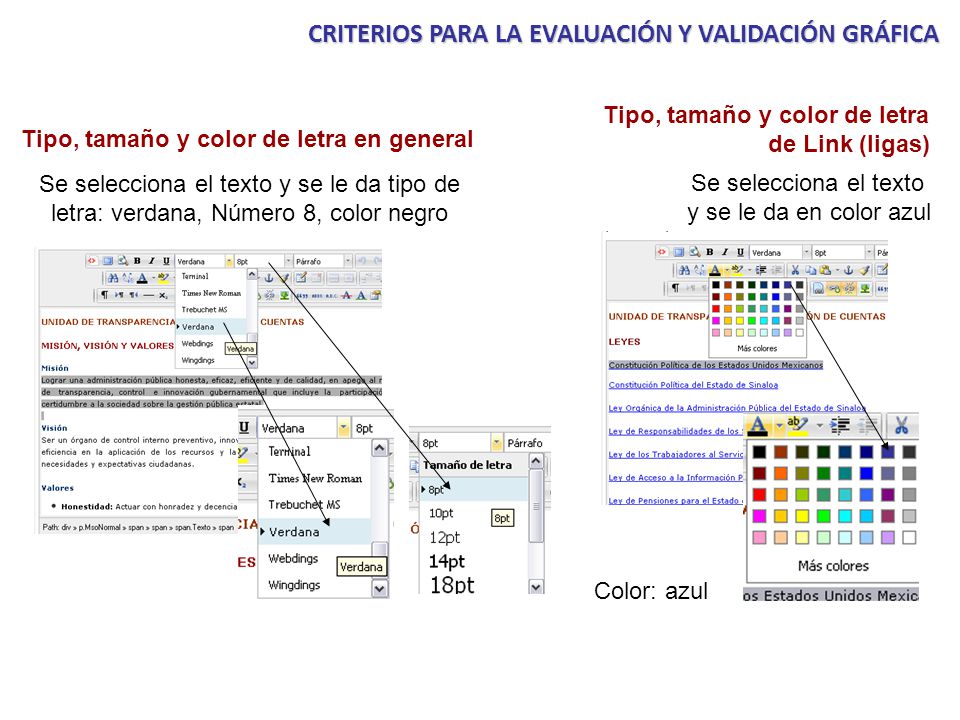
Task: Click the font color A icon in the Misión editor
Action: [x=142, y=278]
